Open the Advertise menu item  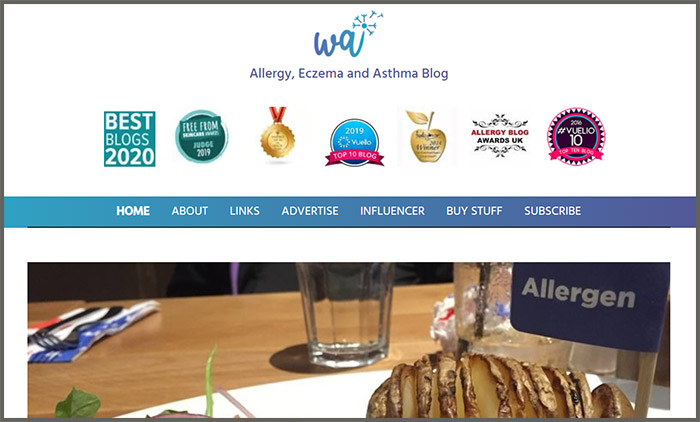point(310,211)
